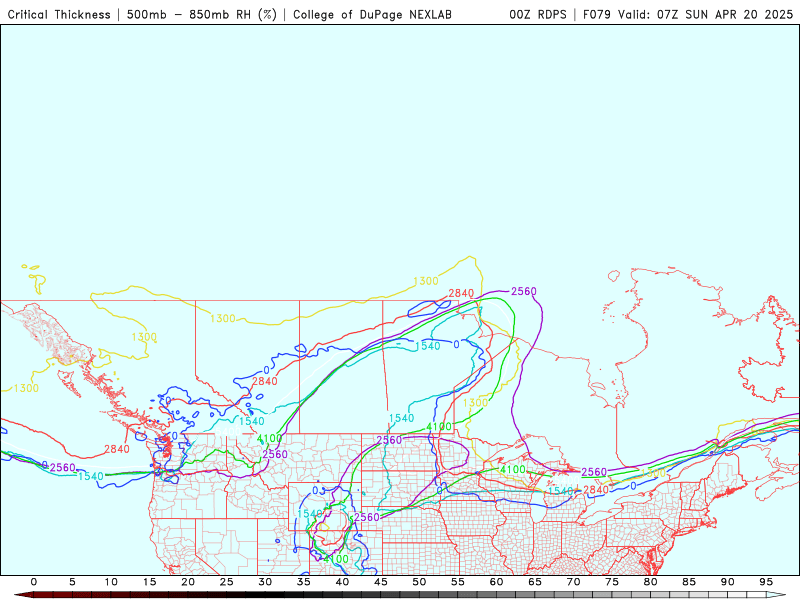800x600 pixels.
Task: Click purple "2560" label at top of purple contour
Action: pyautogui.click(x=524, y=291)
